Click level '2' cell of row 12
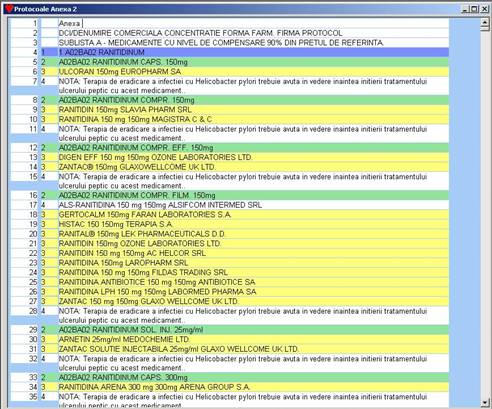This screenshot has height=409, width=492. 49,148
